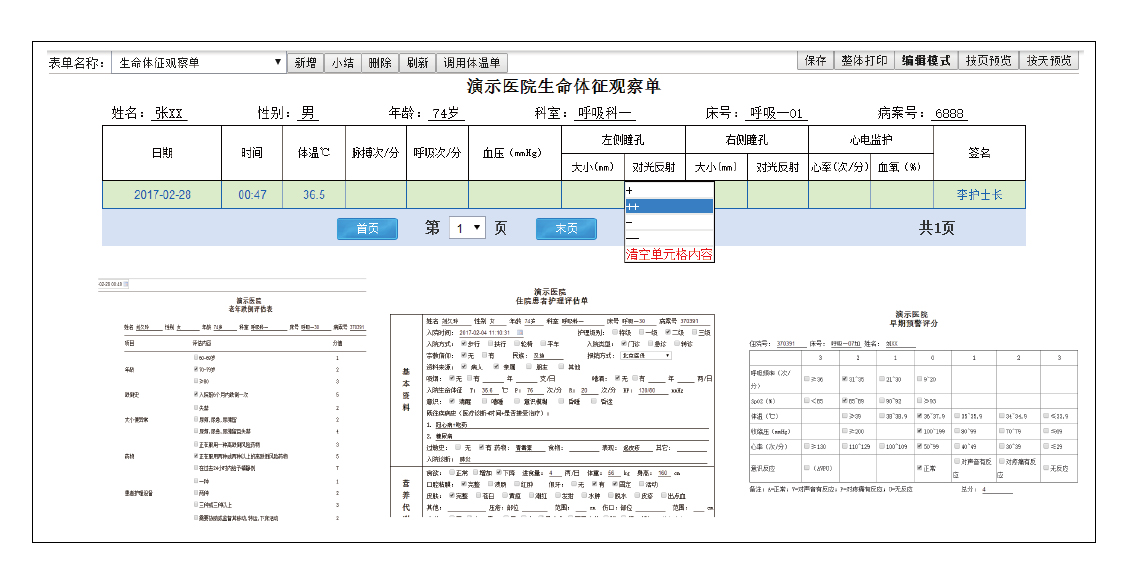Click 刷新 to refresh the form
1128x572 pixels.
pyautogui.click(x=417, y=62)
